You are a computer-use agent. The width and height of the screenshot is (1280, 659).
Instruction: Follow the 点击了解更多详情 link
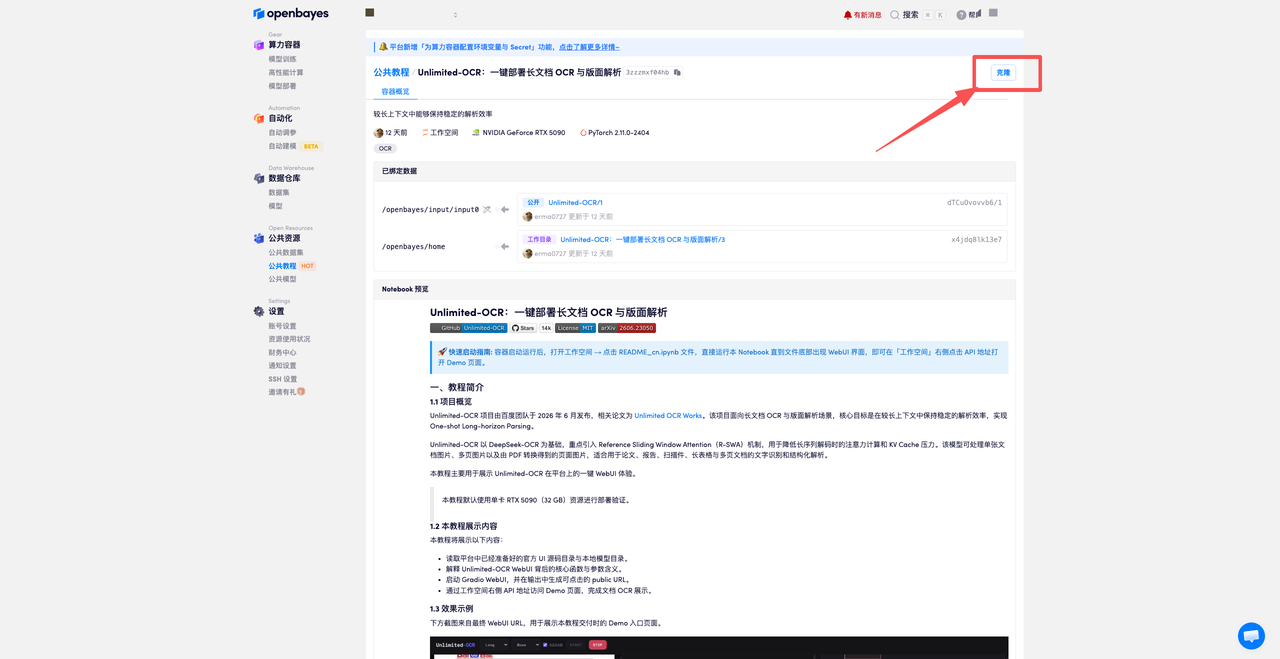point(589,47)
